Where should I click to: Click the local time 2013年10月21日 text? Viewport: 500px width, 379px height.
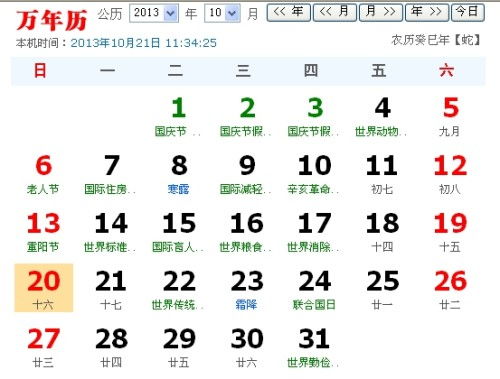pyautogui.click(x=144, y=43)
